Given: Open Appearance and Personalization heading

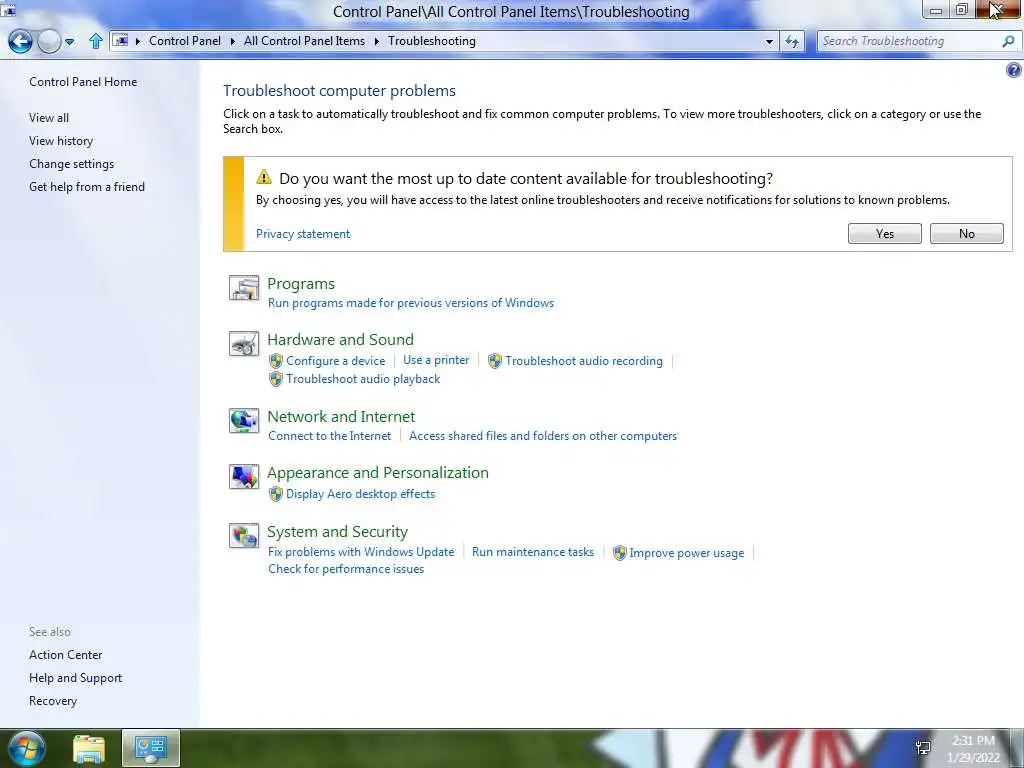Looking at the screenshot, I should pyautogui.click(x=377, y=473).
